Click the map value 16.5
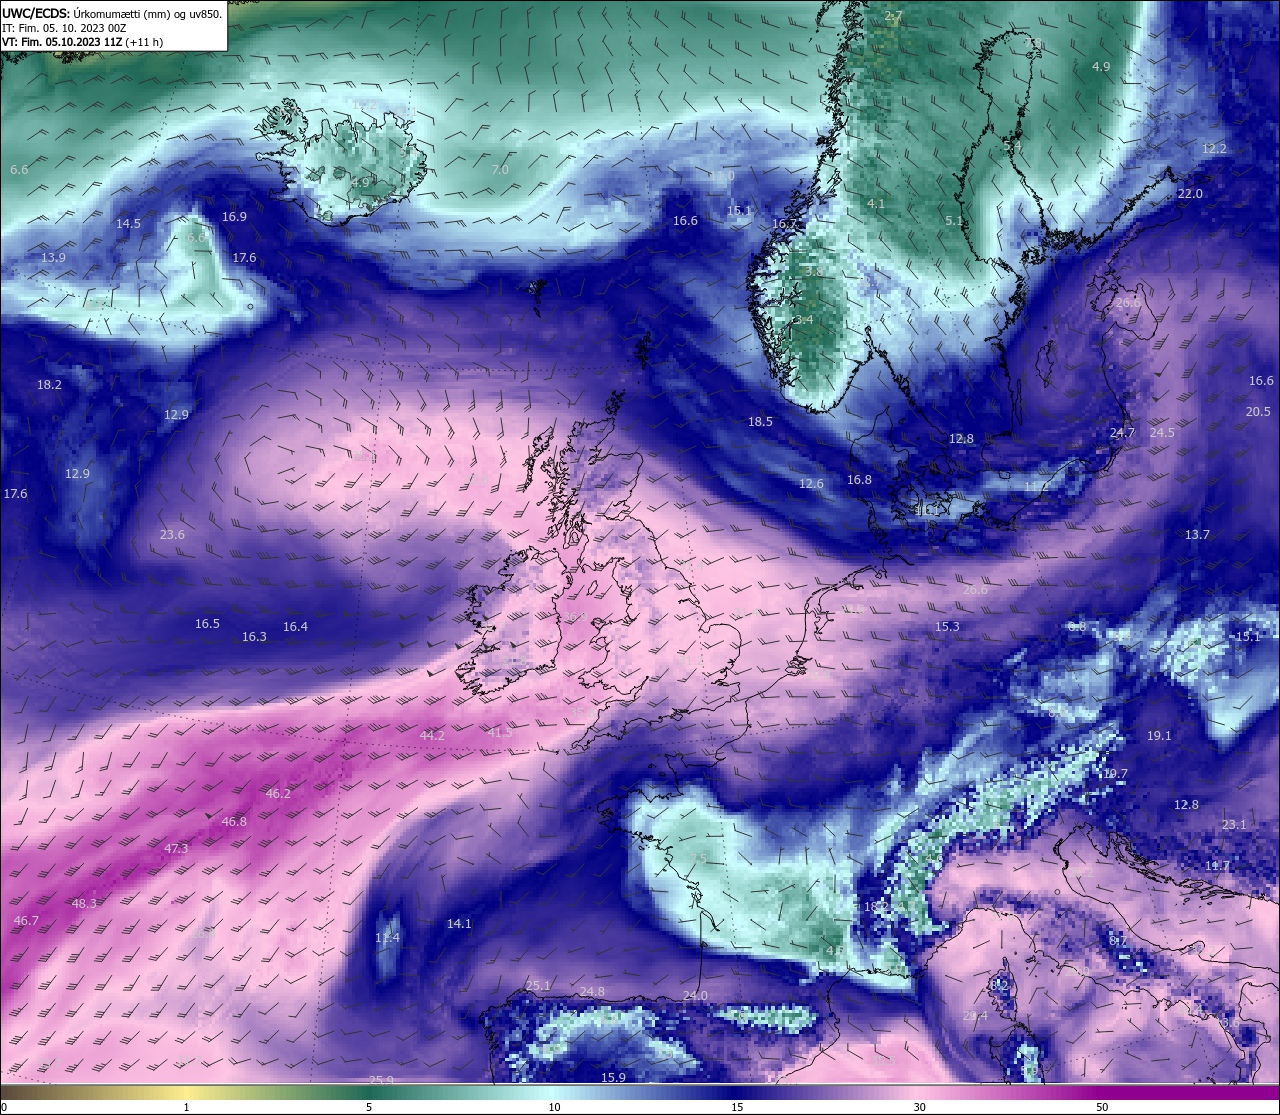 tap(207, 623)
